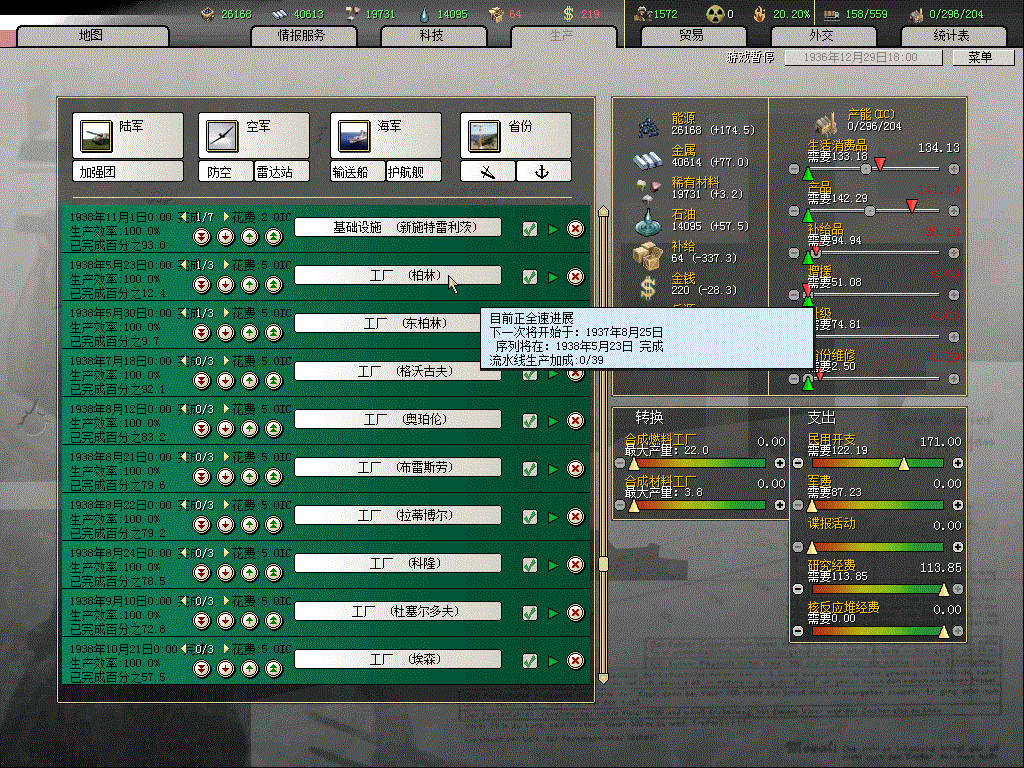Screen dimensions: 1024x768
Task: Switch to the 统计表 tab
Action: 953,36
